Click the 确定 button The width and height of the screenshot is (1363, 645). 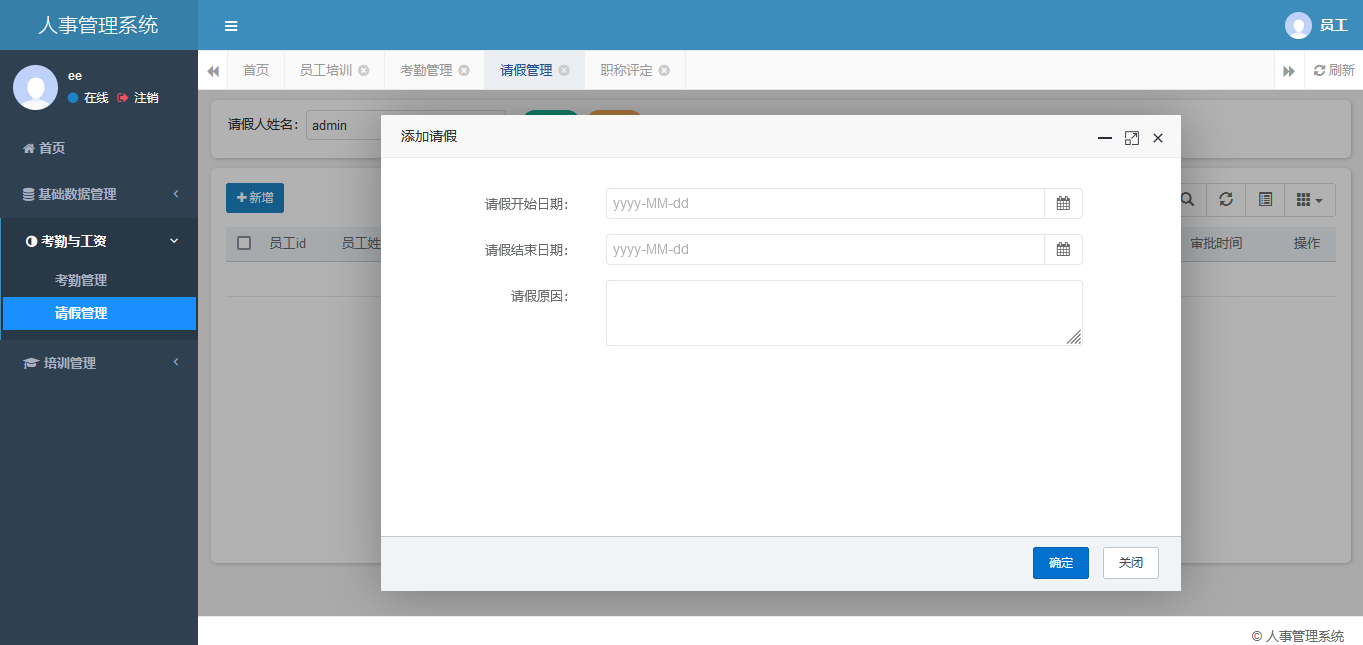tap(1060, 563)
